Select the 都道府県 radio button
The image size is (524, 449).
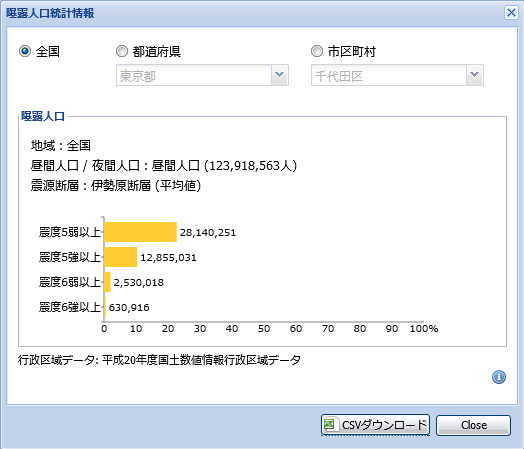pyautogui.click(x=122, y=51)
